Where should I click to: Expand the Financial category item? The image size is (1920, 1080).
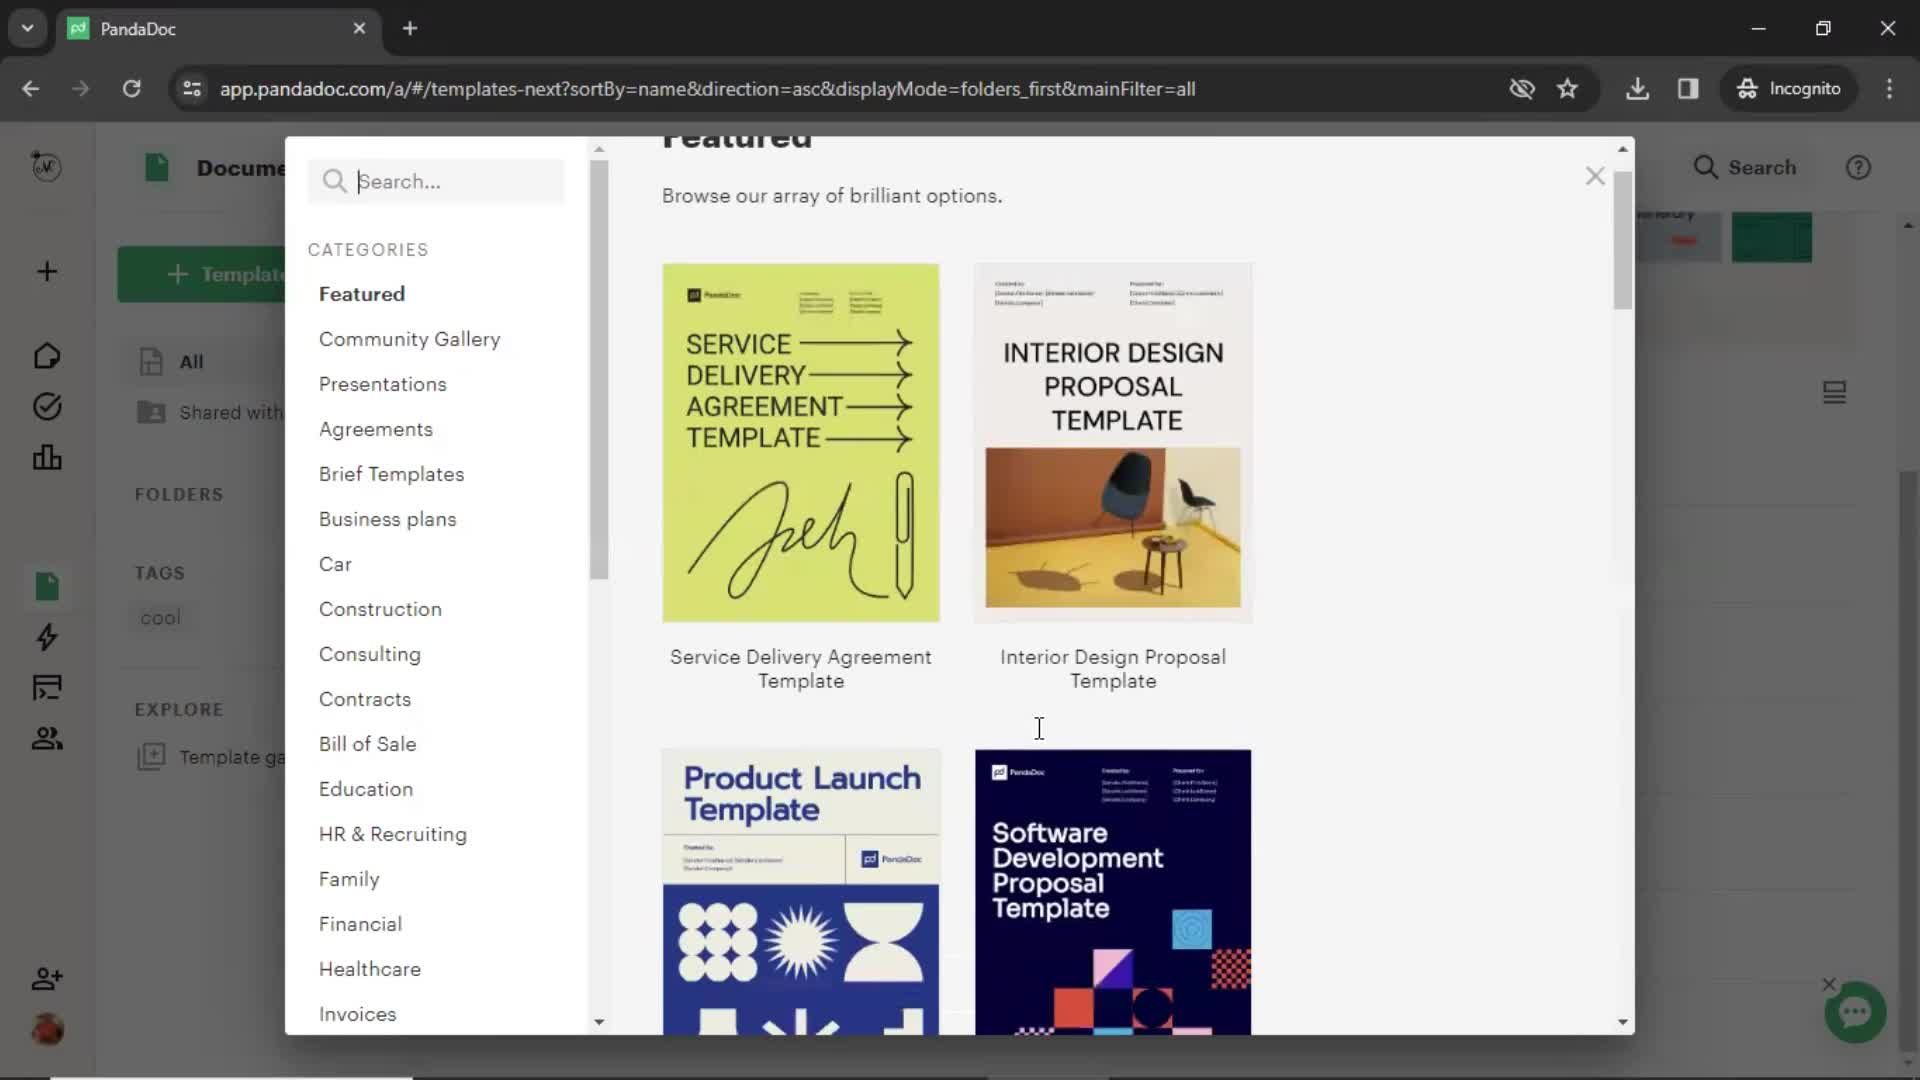[360, 923]
